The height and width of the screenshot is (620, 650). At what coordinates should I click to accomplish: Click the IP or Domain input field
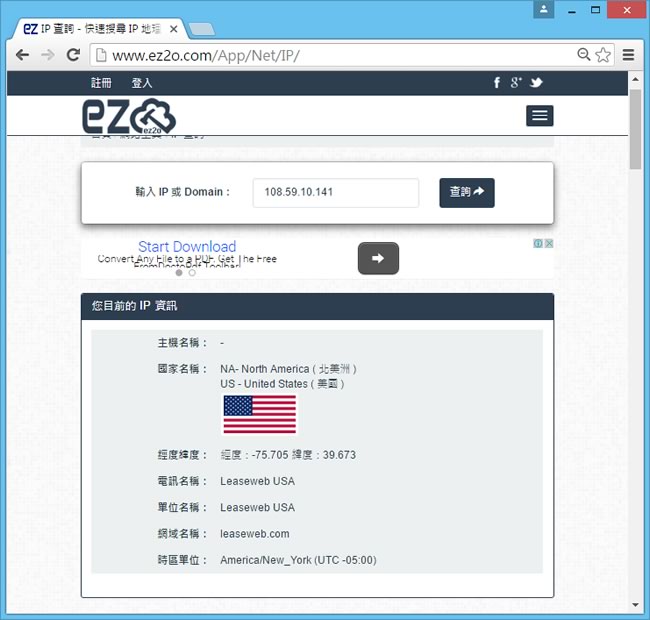(336, 193)
